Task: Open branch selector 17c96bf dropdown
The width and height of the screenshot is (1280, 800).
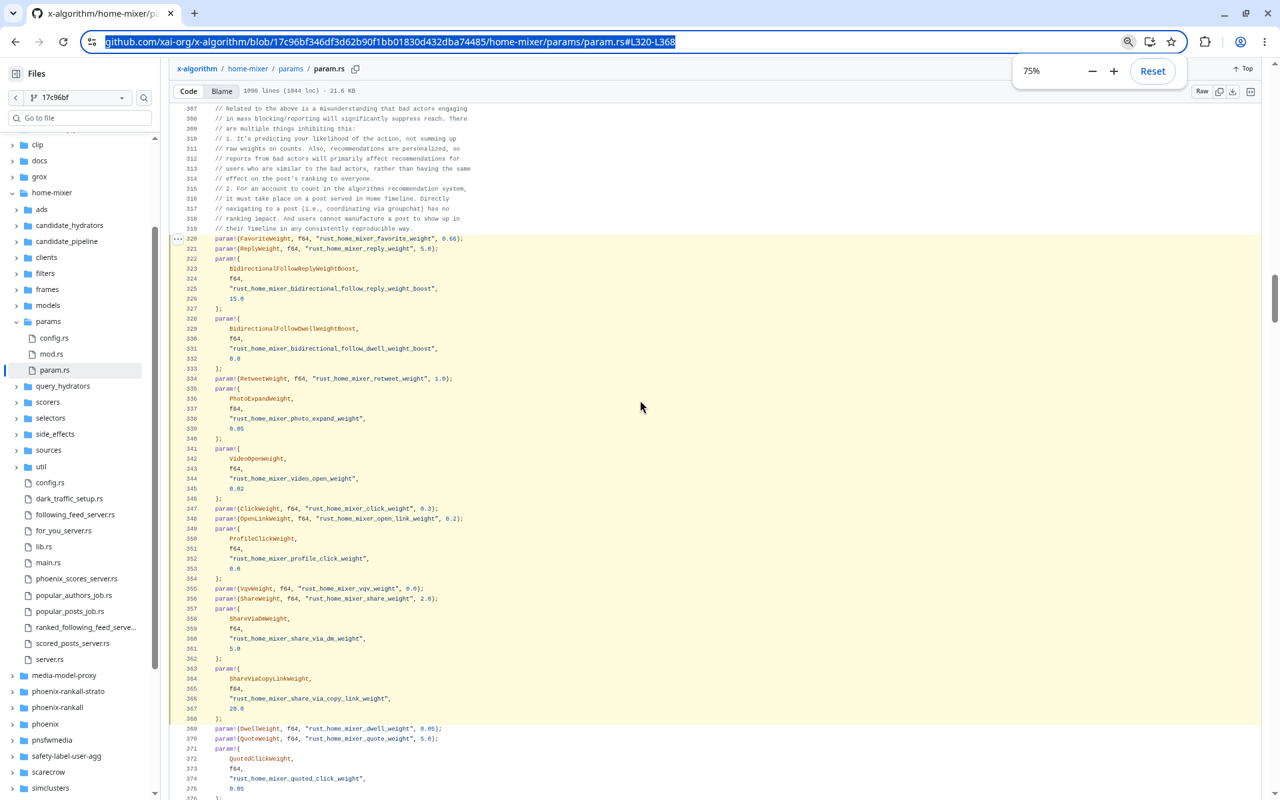Action: click(x=78, y=98)
